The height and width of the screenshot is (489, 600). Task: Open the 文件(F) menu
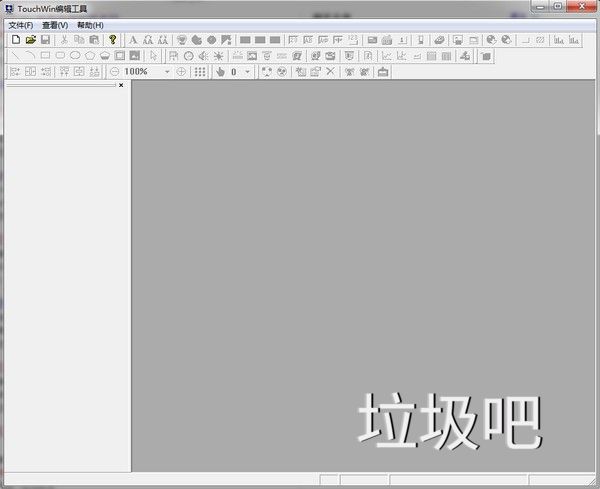coord(21,25)
